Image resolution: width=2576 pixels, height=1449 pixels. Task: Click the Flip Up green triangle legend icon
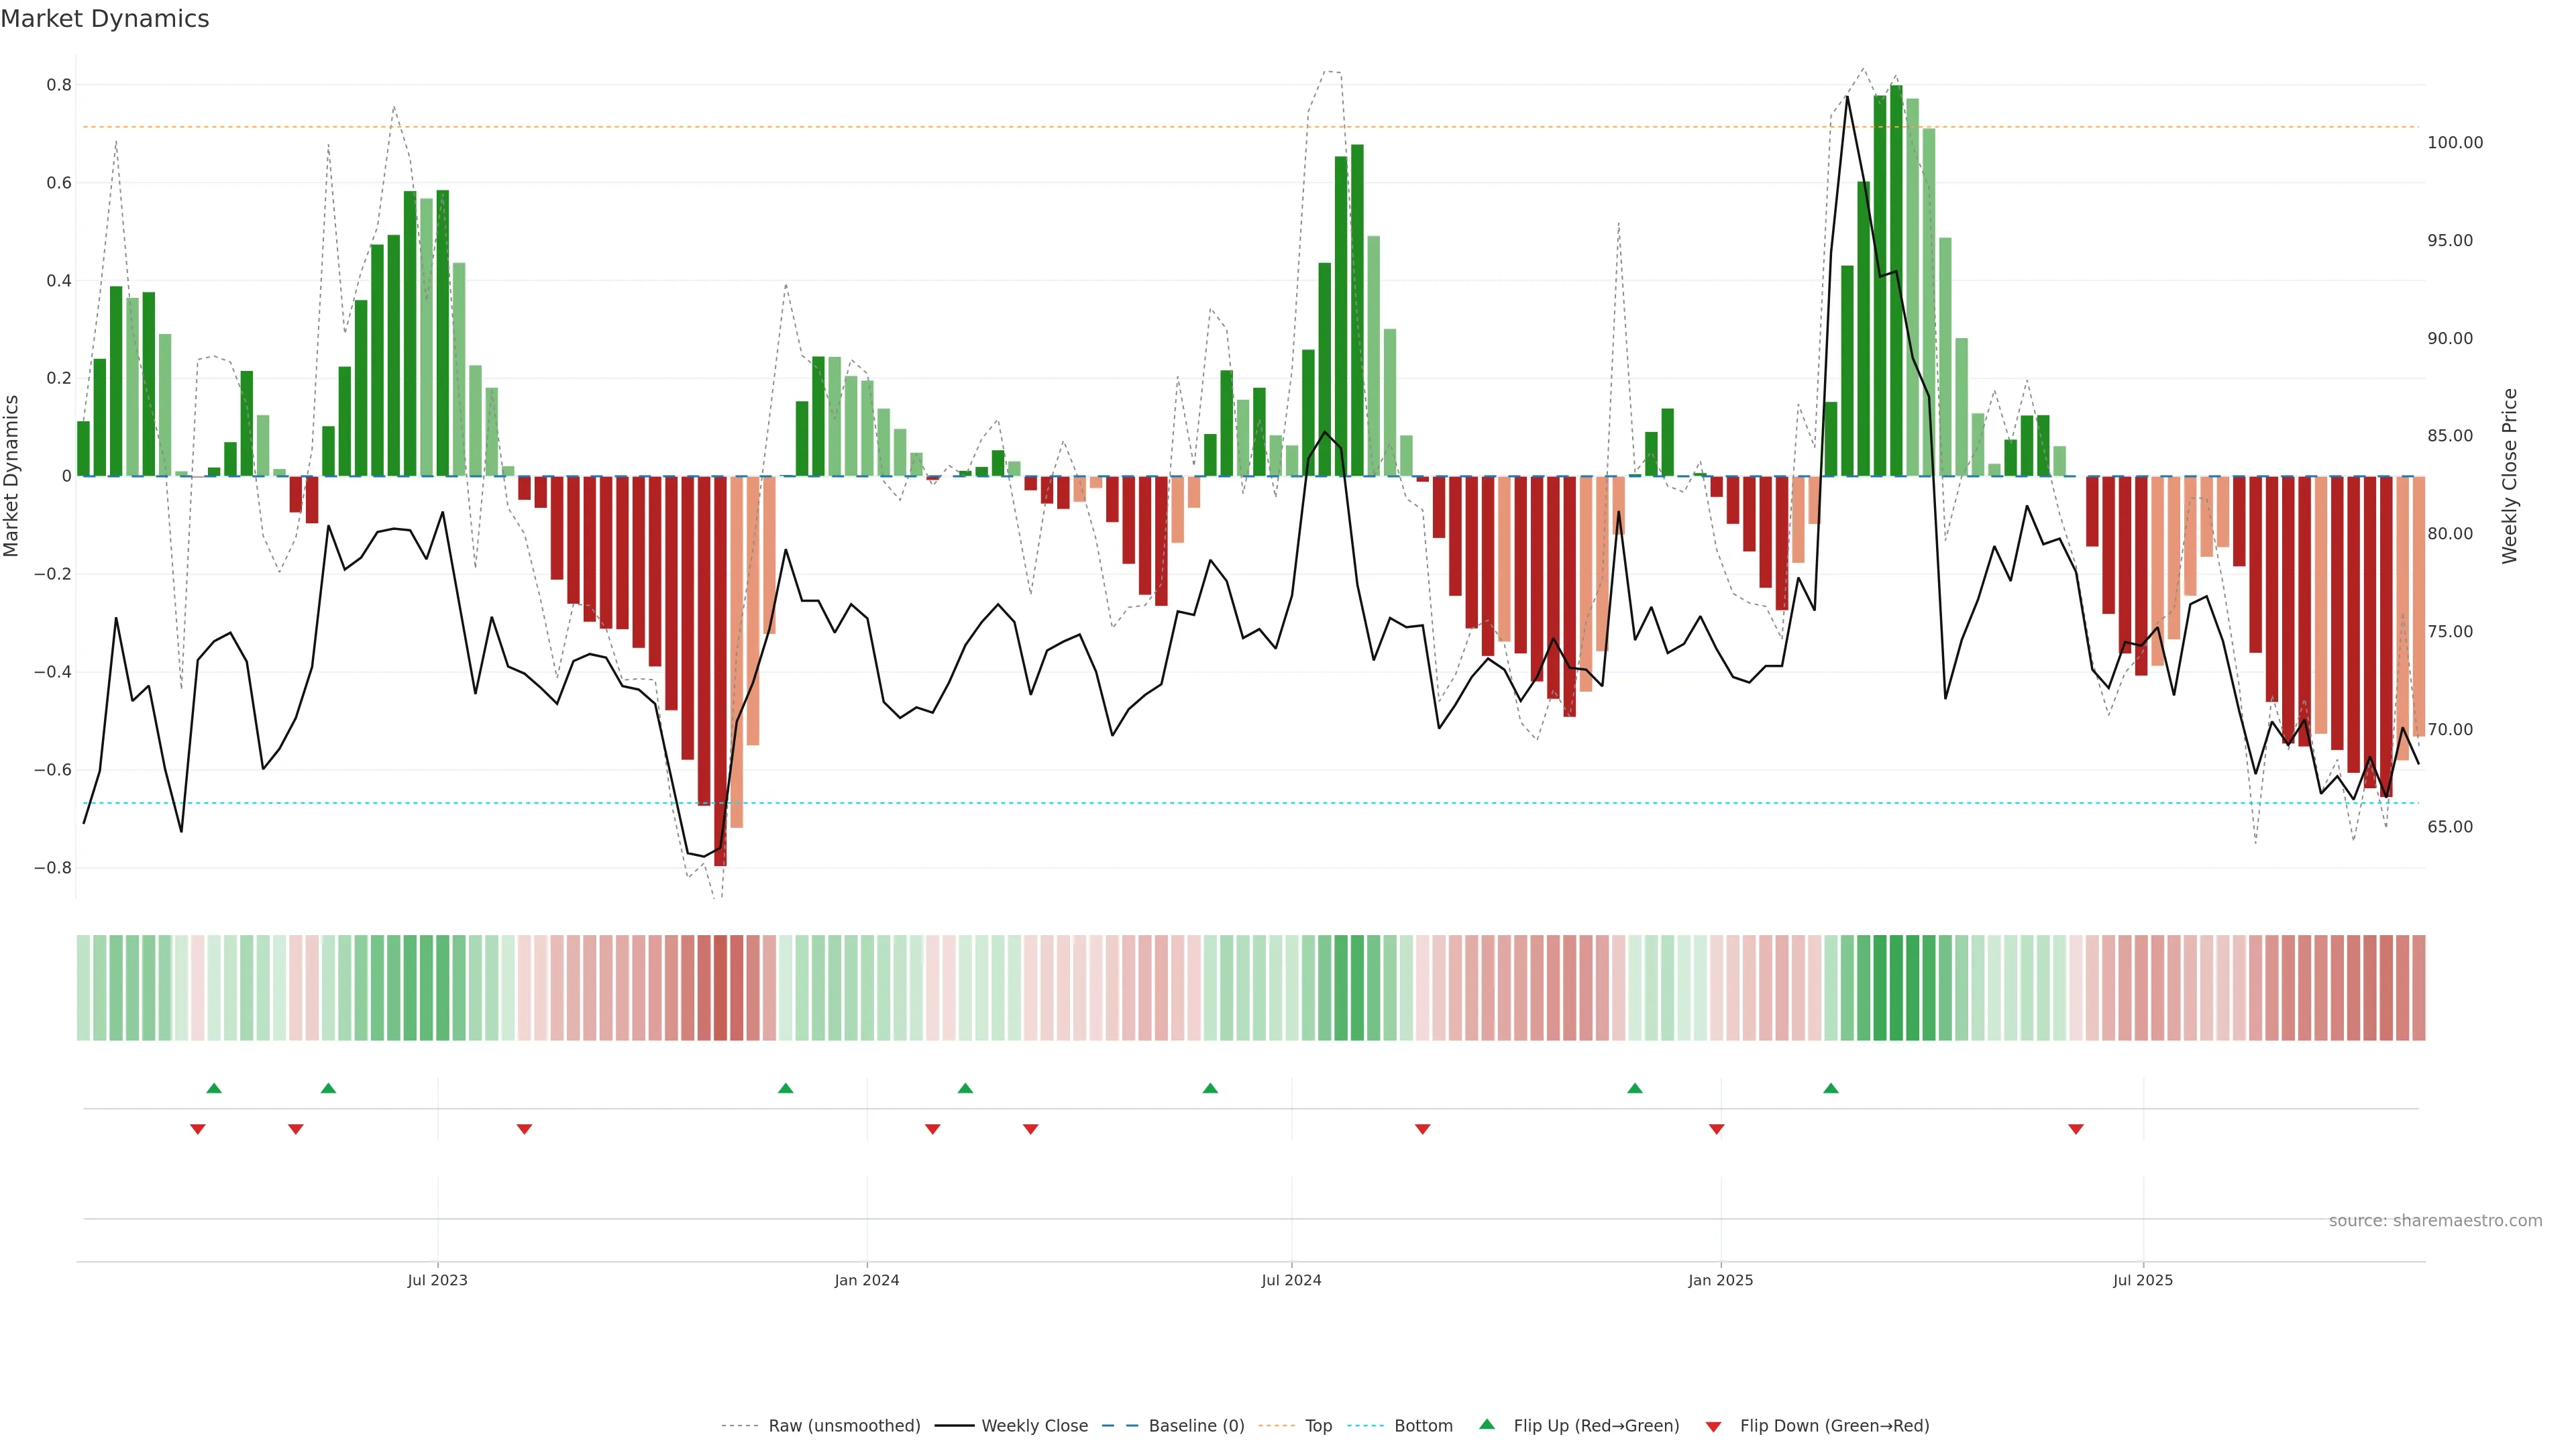[x=1487, y=1424]
